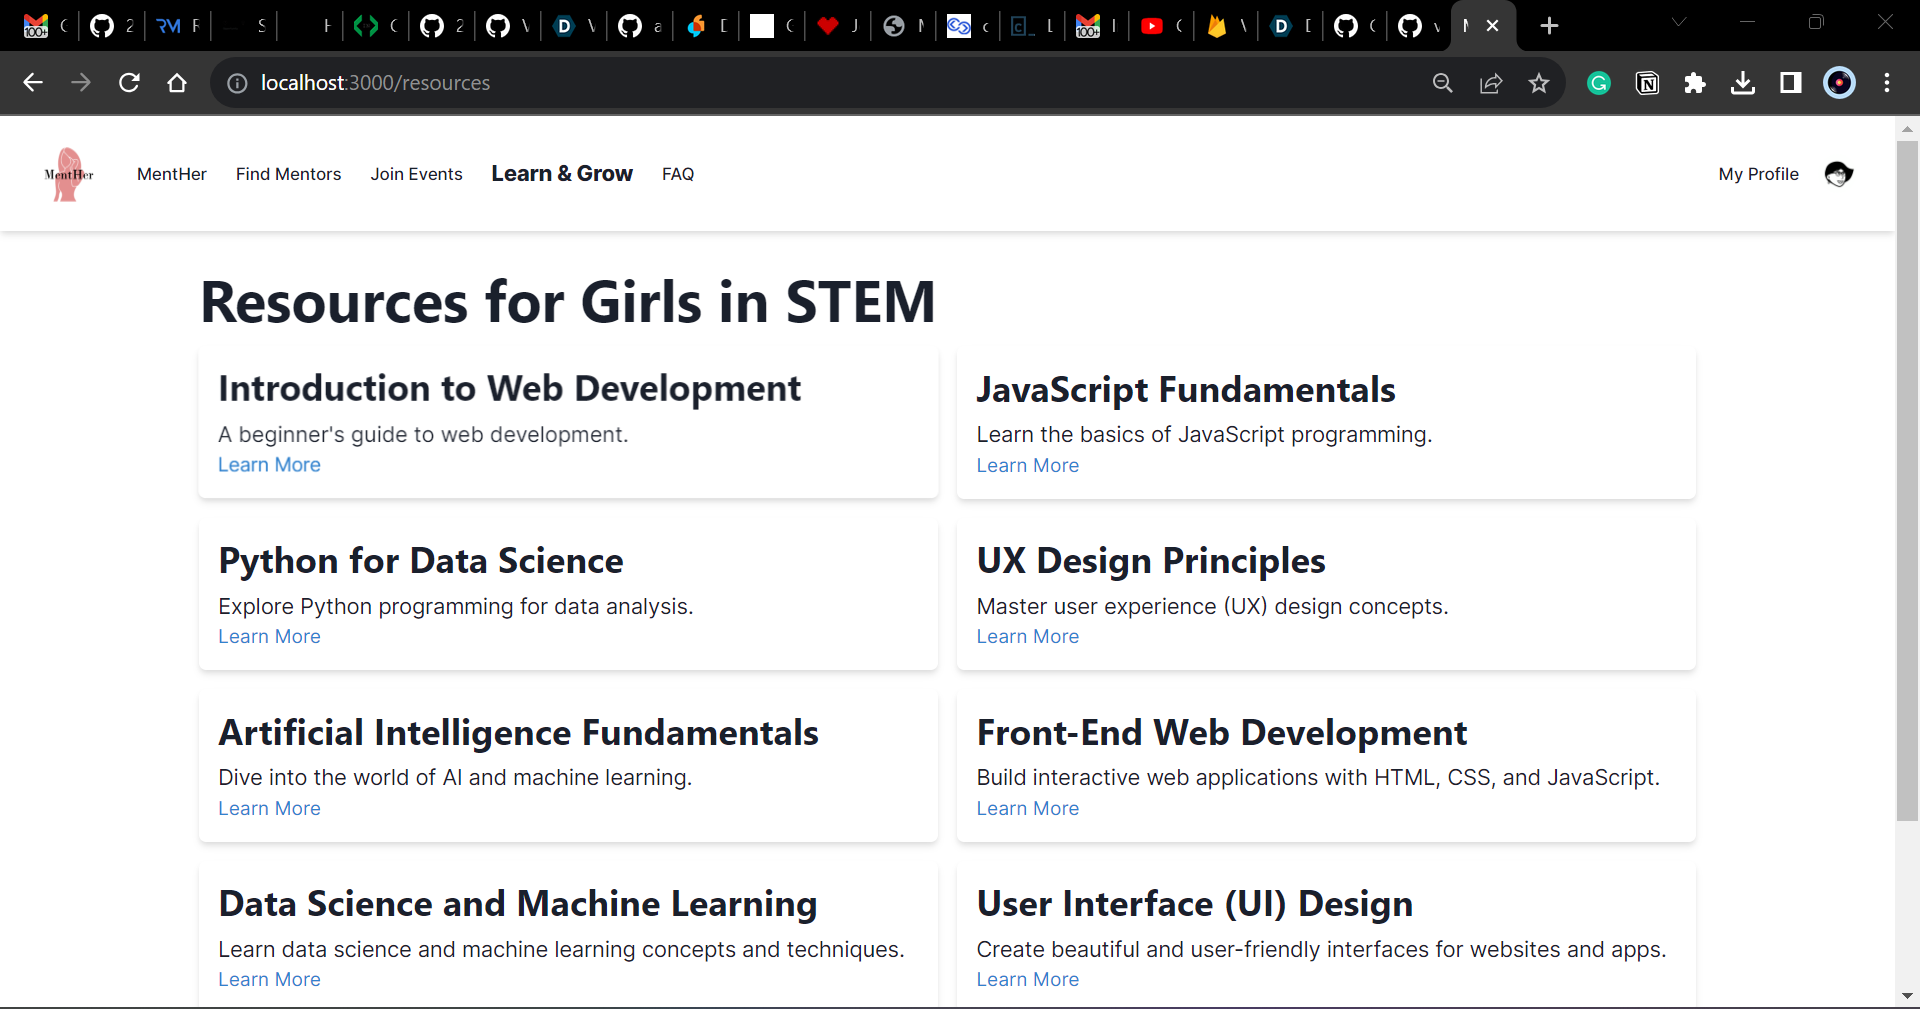Click Learn More under JavaScript Fundamentals
The width and height of the screenshot is (1920, 1009).
point(1028,466)
